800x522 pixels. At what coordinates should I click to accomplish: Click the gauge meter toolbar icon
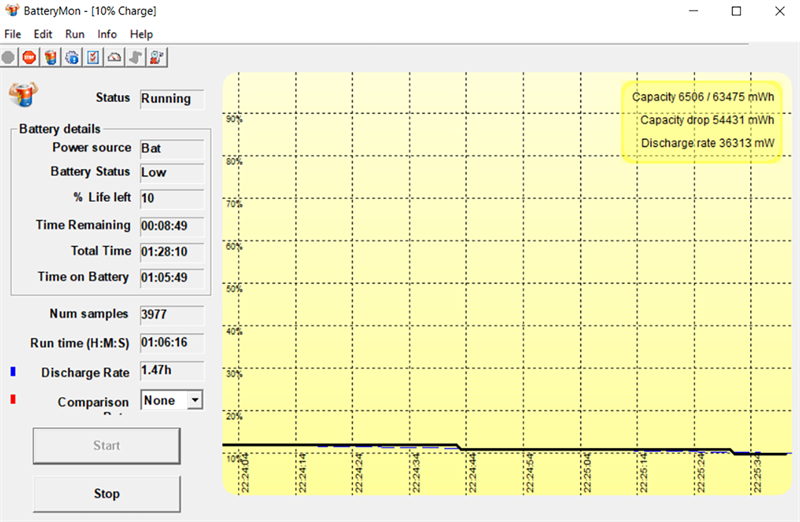(x=114, y=58)
